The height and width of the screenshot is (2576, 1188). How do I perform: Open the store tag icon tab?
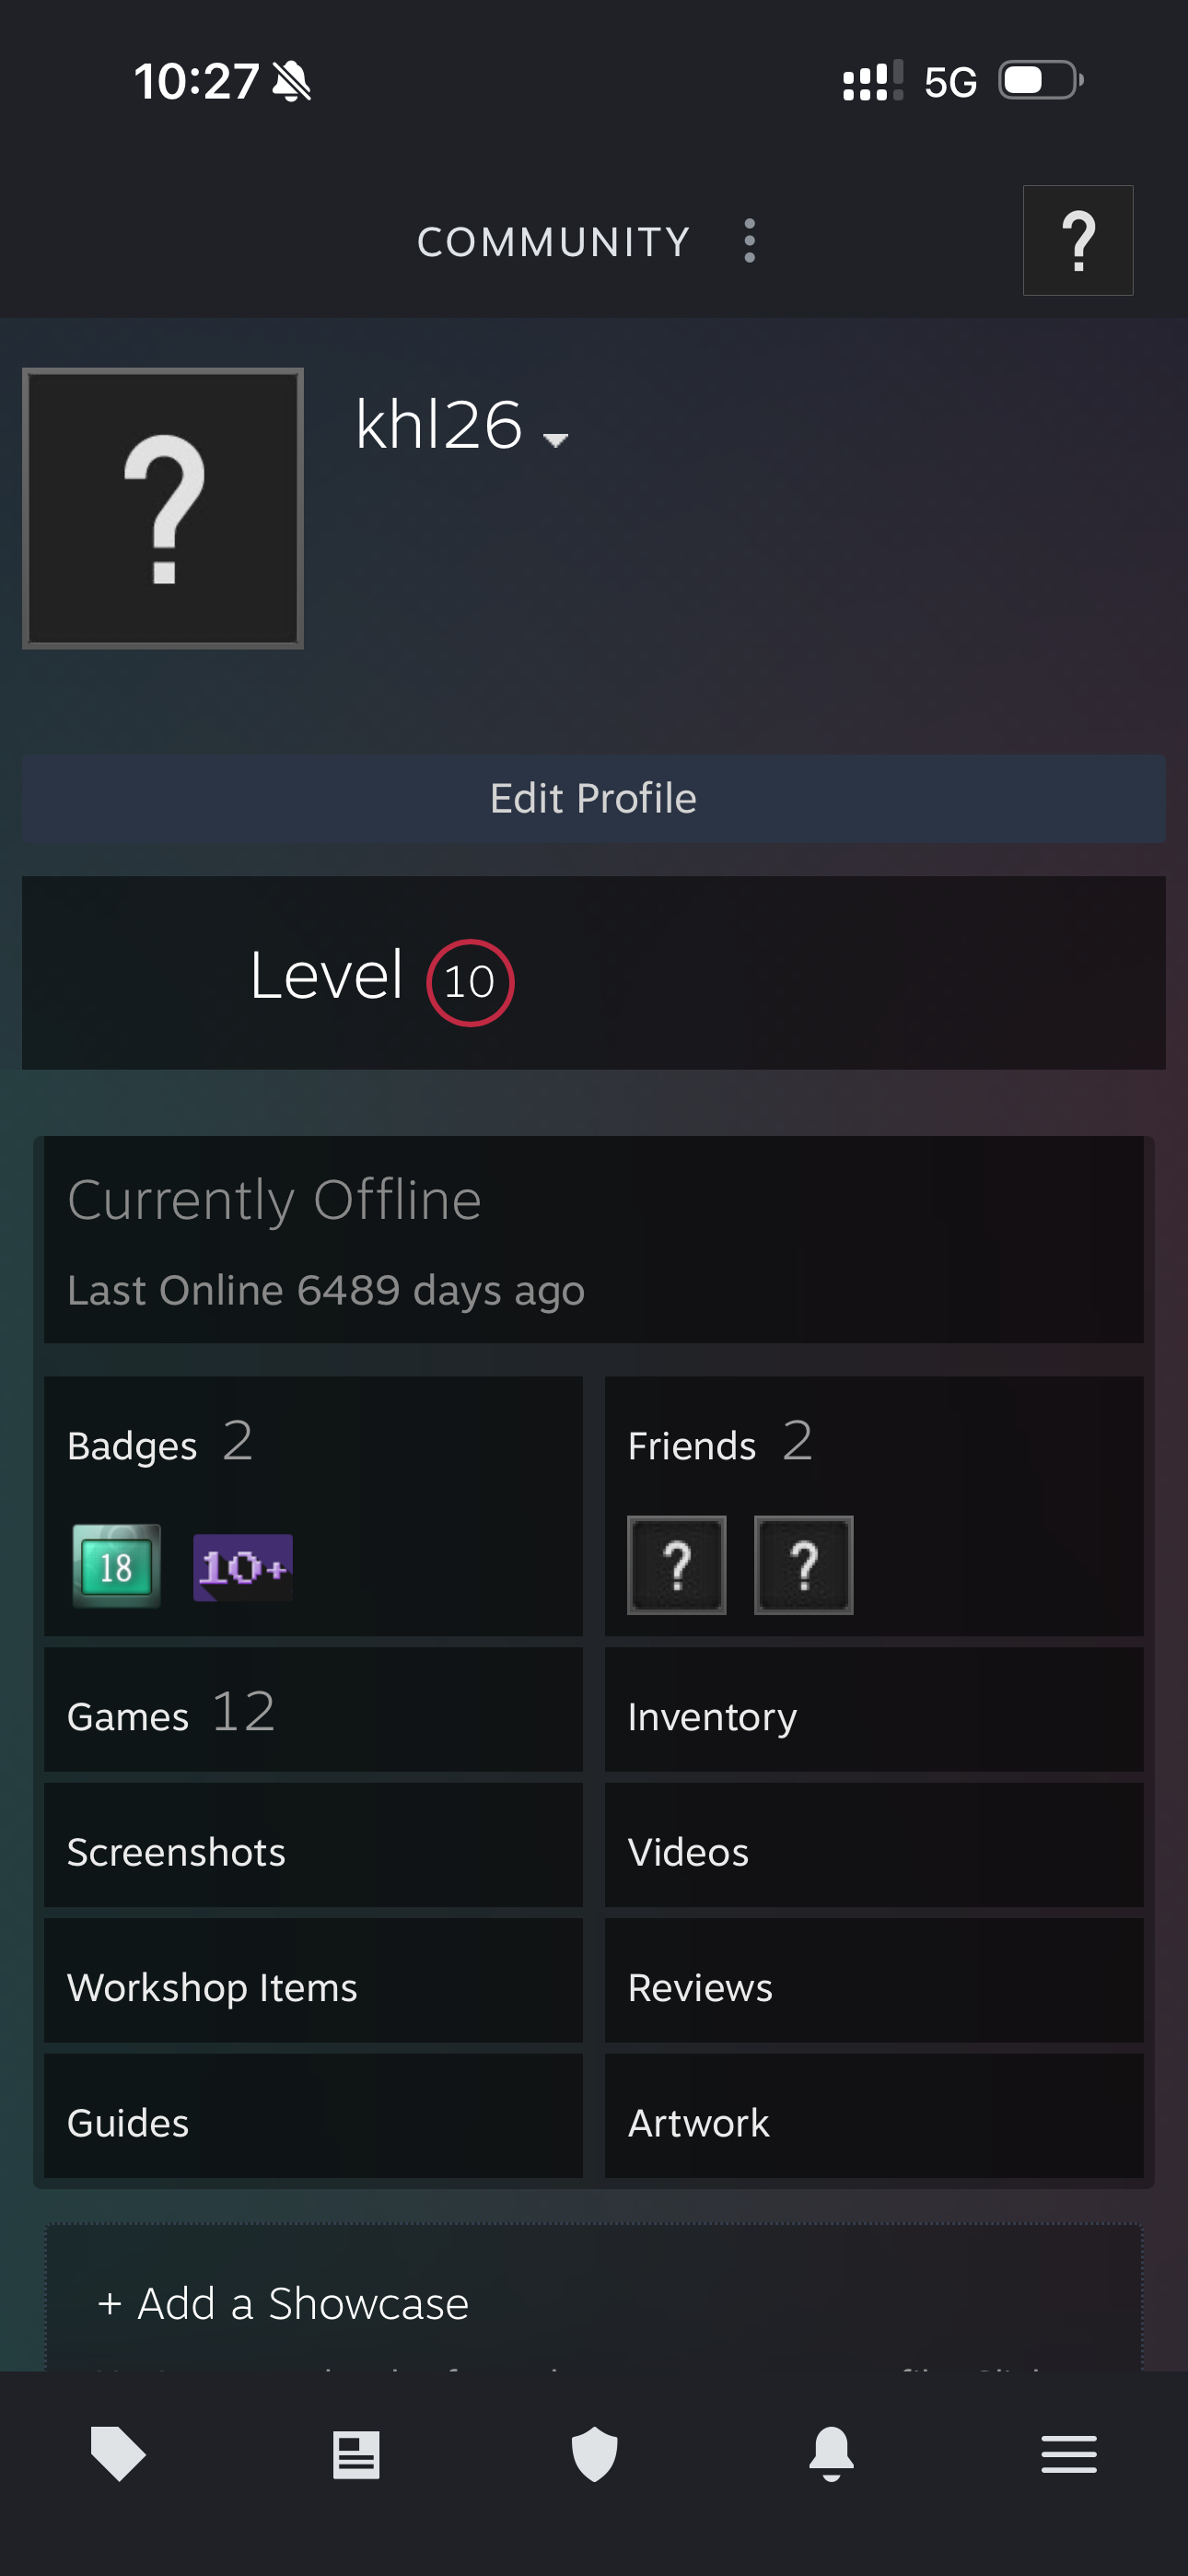(118, 2454)
